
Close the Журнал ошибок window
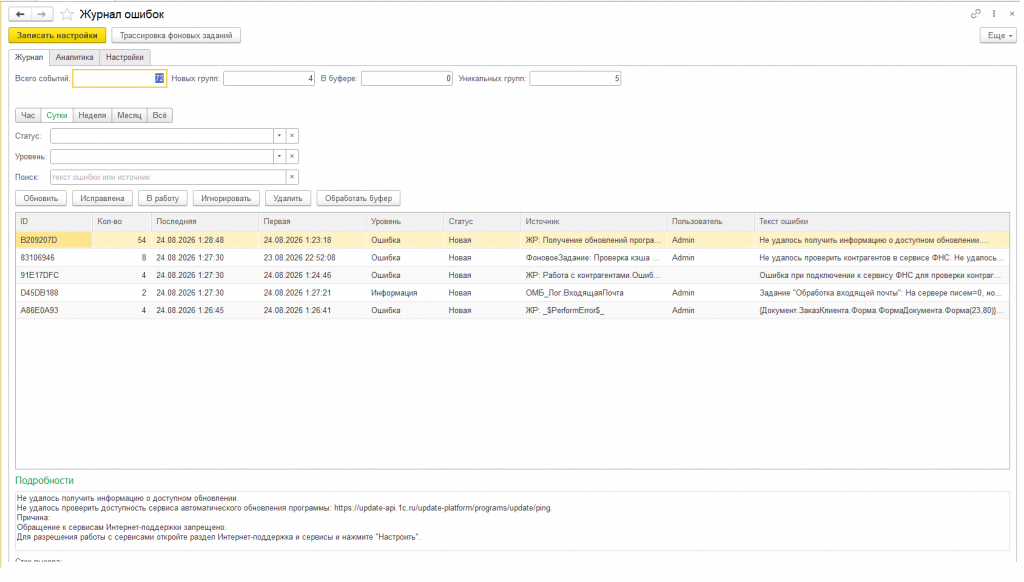1012,14
